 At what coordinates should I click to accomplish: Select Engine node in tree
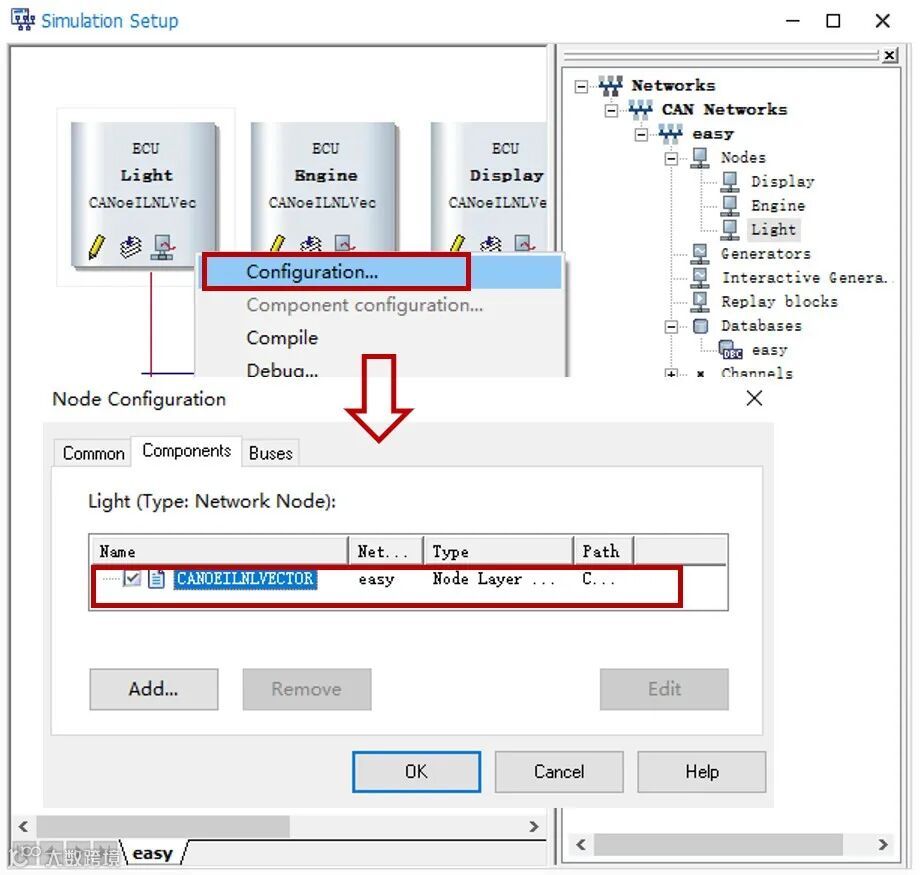pyautogui.click(x=778, y=206)
